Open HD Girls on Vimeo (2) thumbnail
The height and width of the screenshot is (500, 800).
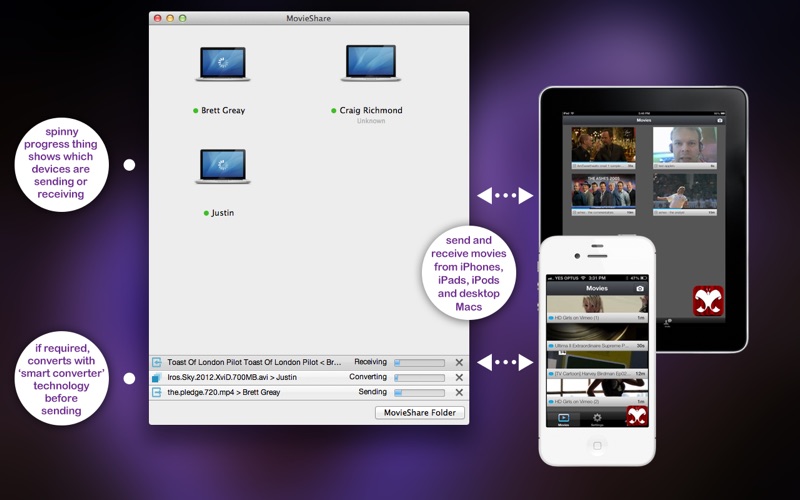point(597,392)
